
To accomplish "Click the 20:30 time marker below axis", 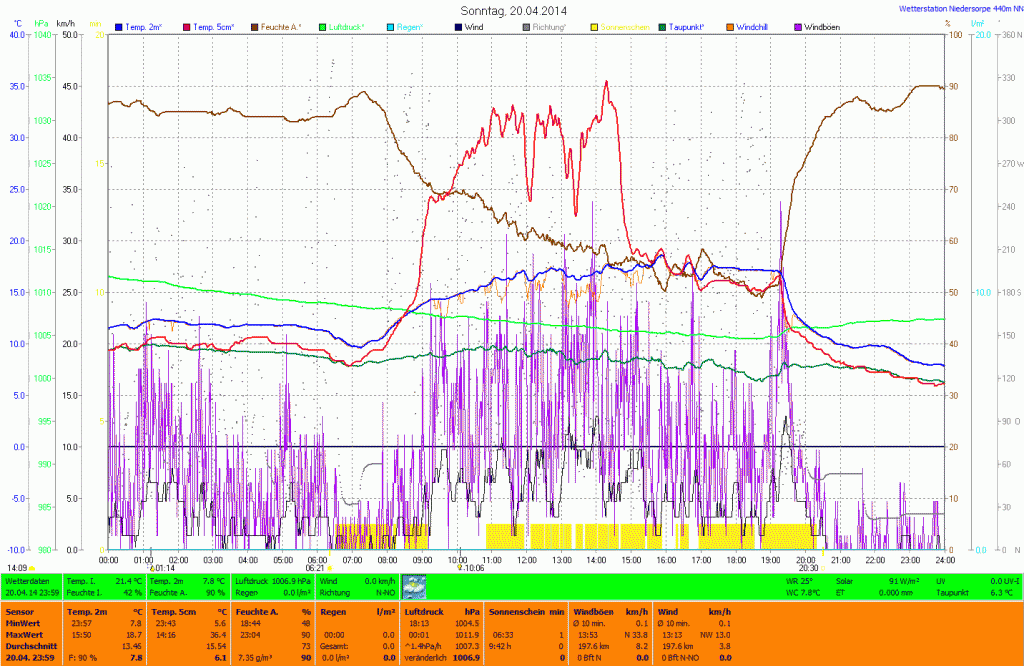I will (808, 568).
